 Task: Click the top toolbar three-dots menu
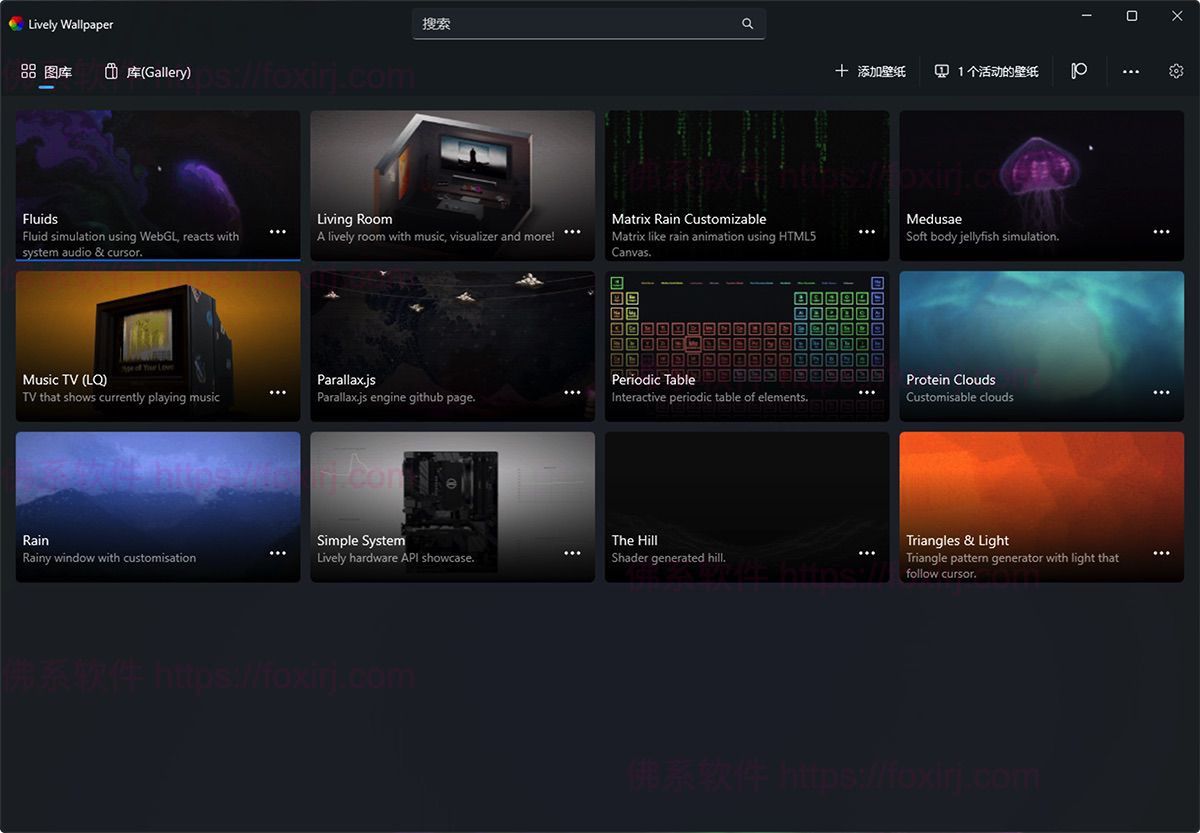click(x=1131, y=72)
